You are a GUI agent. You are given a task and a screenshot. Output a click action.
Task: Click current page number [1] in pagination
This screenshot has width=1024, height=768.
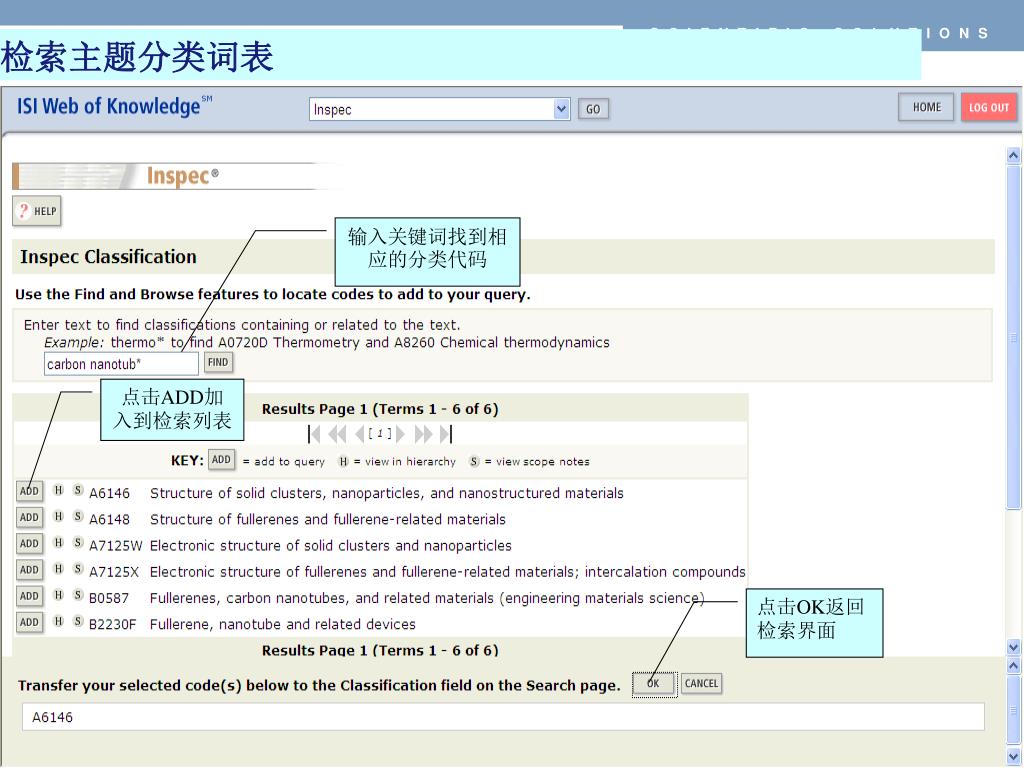click(x=380, y=434)
